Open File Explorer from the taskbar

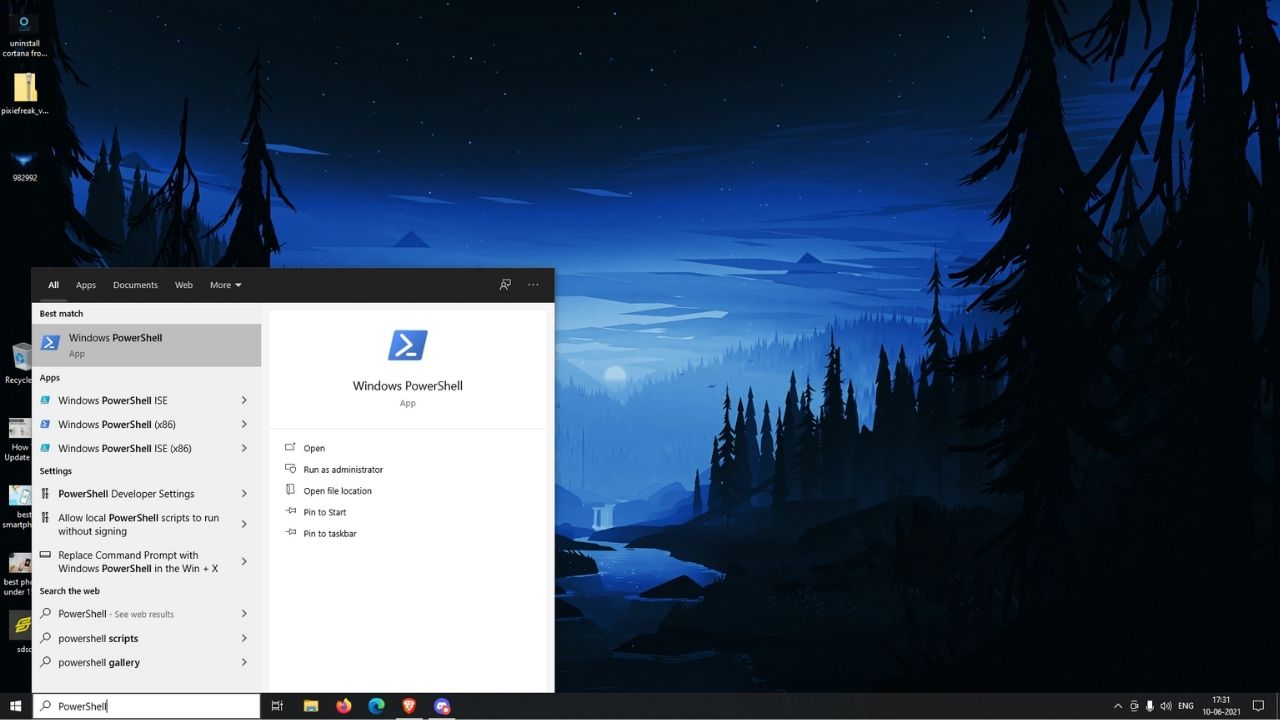coord(311,706)
